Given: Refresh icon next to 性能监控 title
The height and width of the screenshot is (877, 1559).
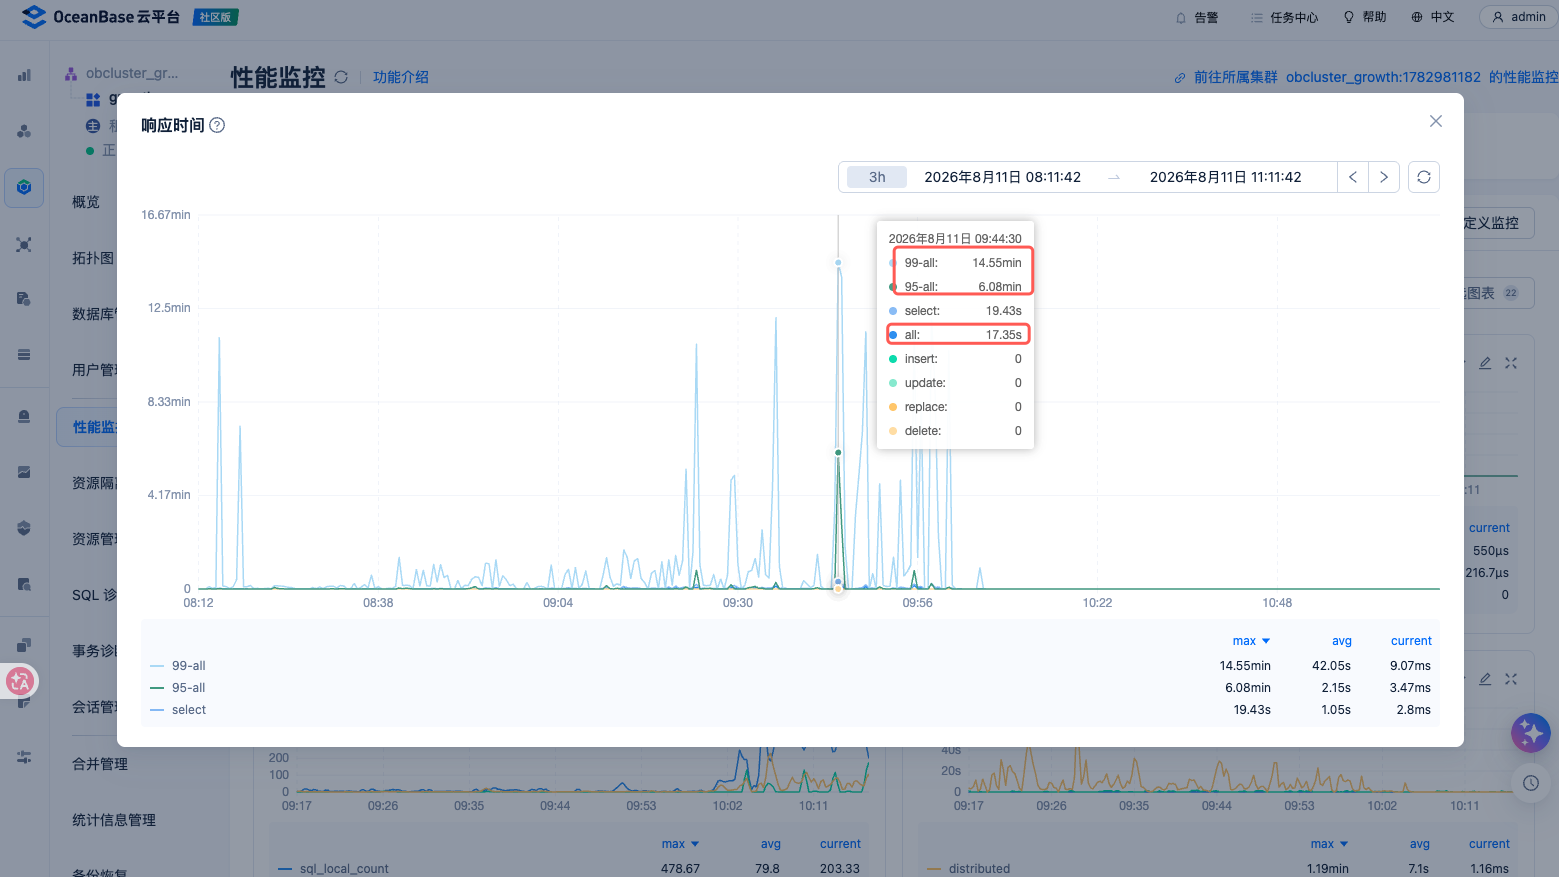Looking at the screenshot, I should point(341,77).
